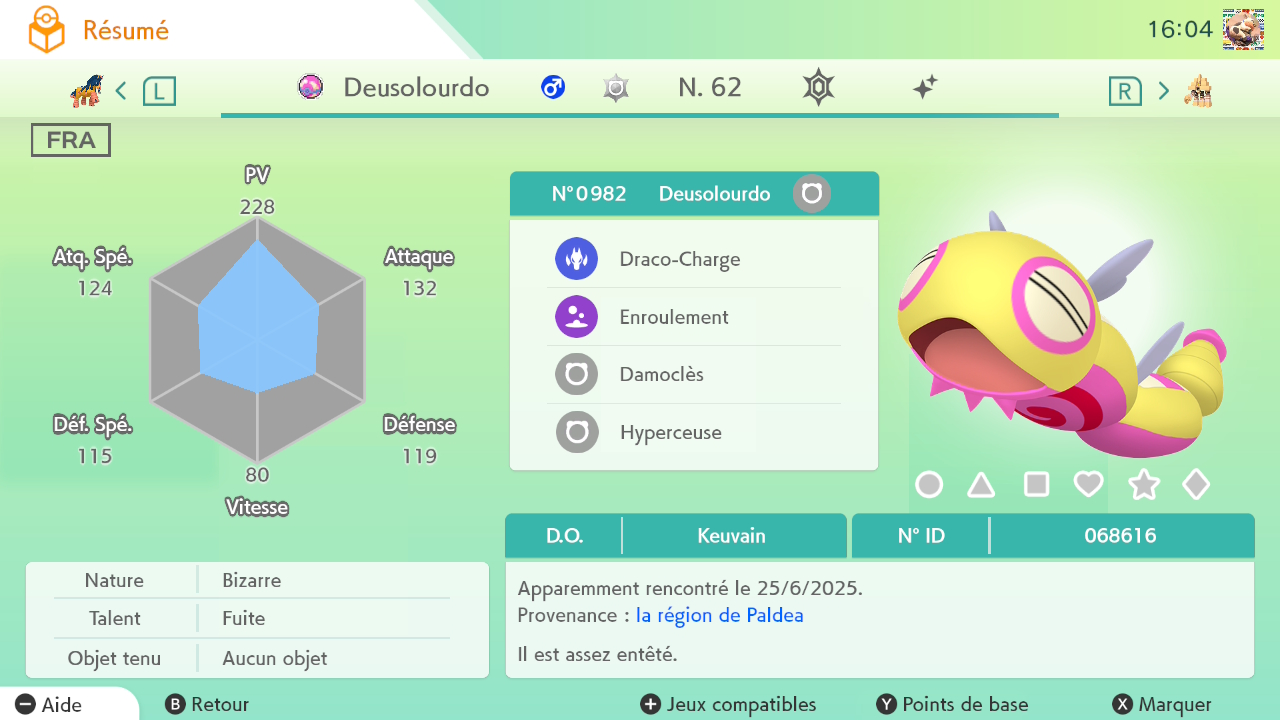Click the origin mark emblem icon
The width and height of the screenshot is (1280, 720).
tap(818, 88)
